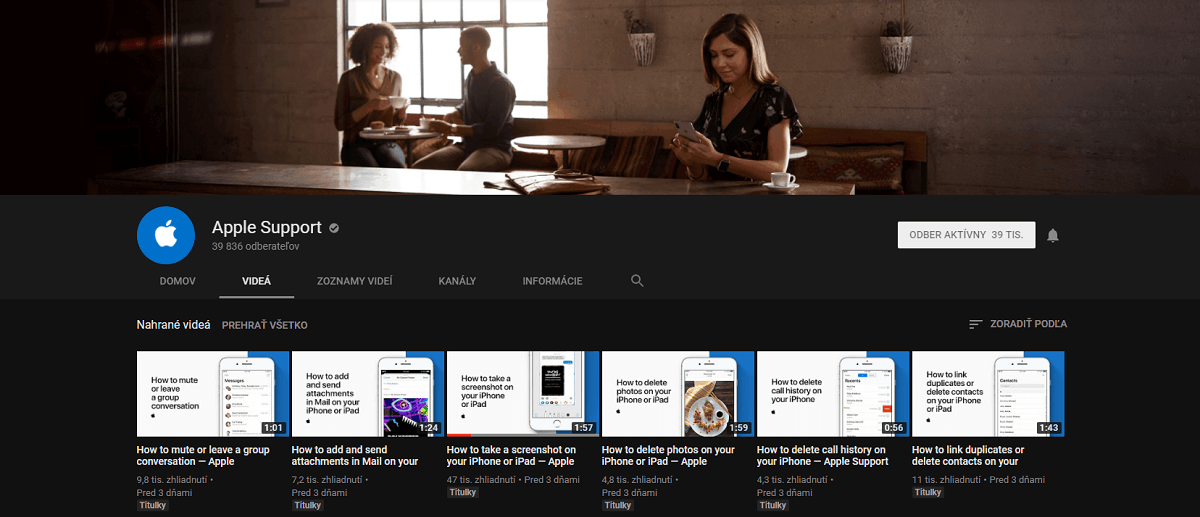
Task: Click the '39 836 odberateľov' subscriber count
Action: 255,246
